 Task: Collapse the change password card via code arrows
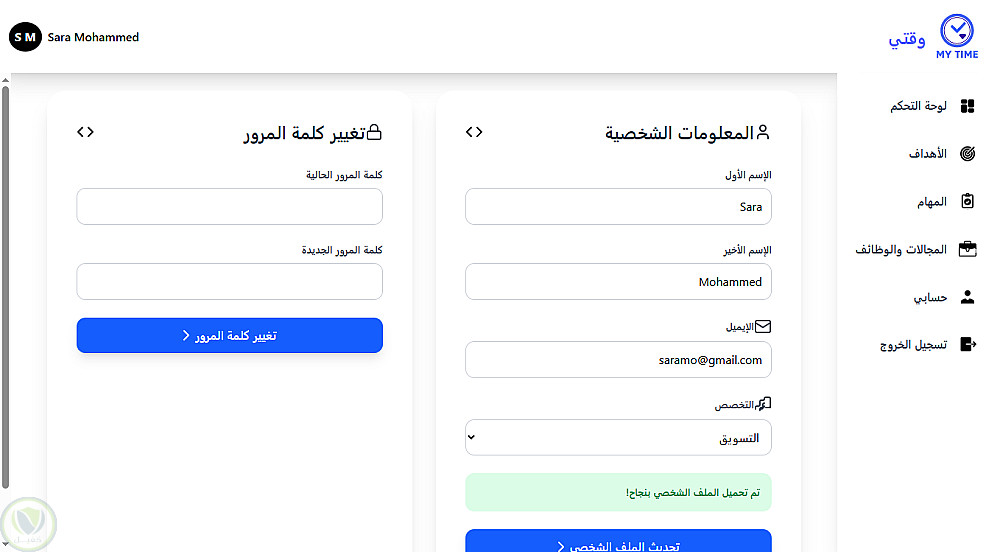point(85,132)
